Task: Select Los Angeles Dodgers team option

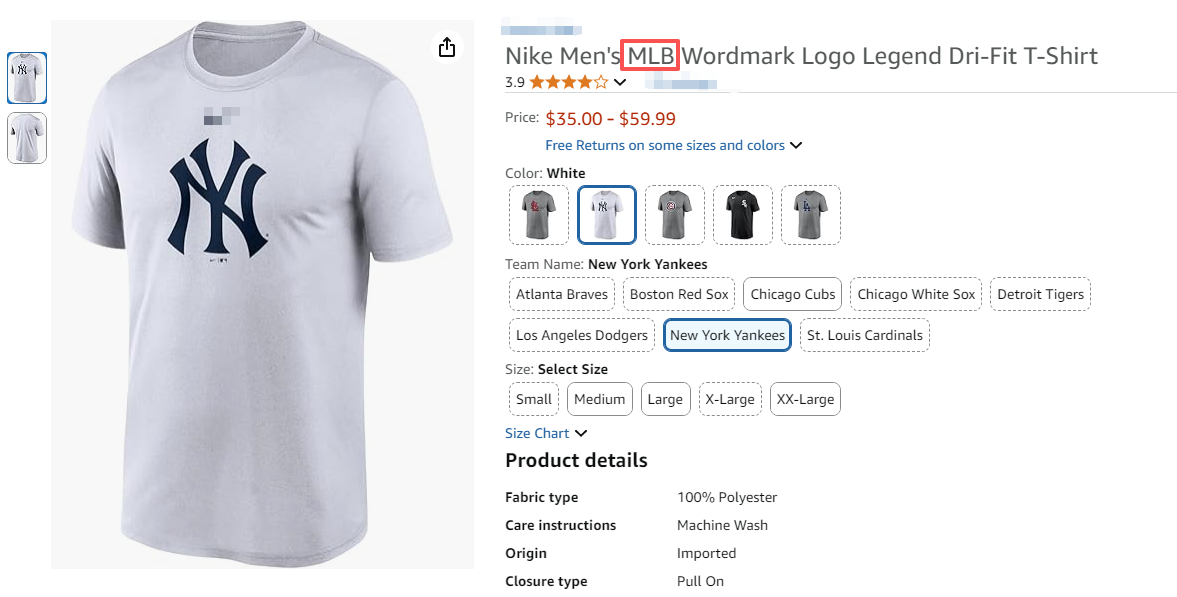Action: tap(582, 335)
